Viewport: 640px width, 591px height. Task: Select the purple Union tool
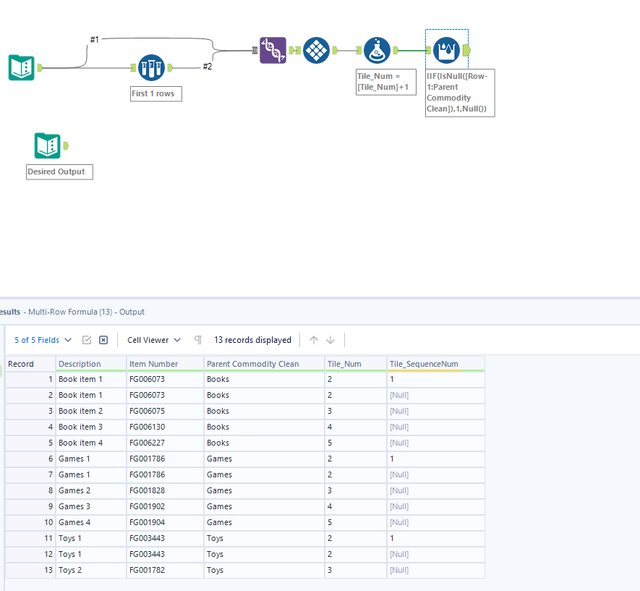click(273, 50)
